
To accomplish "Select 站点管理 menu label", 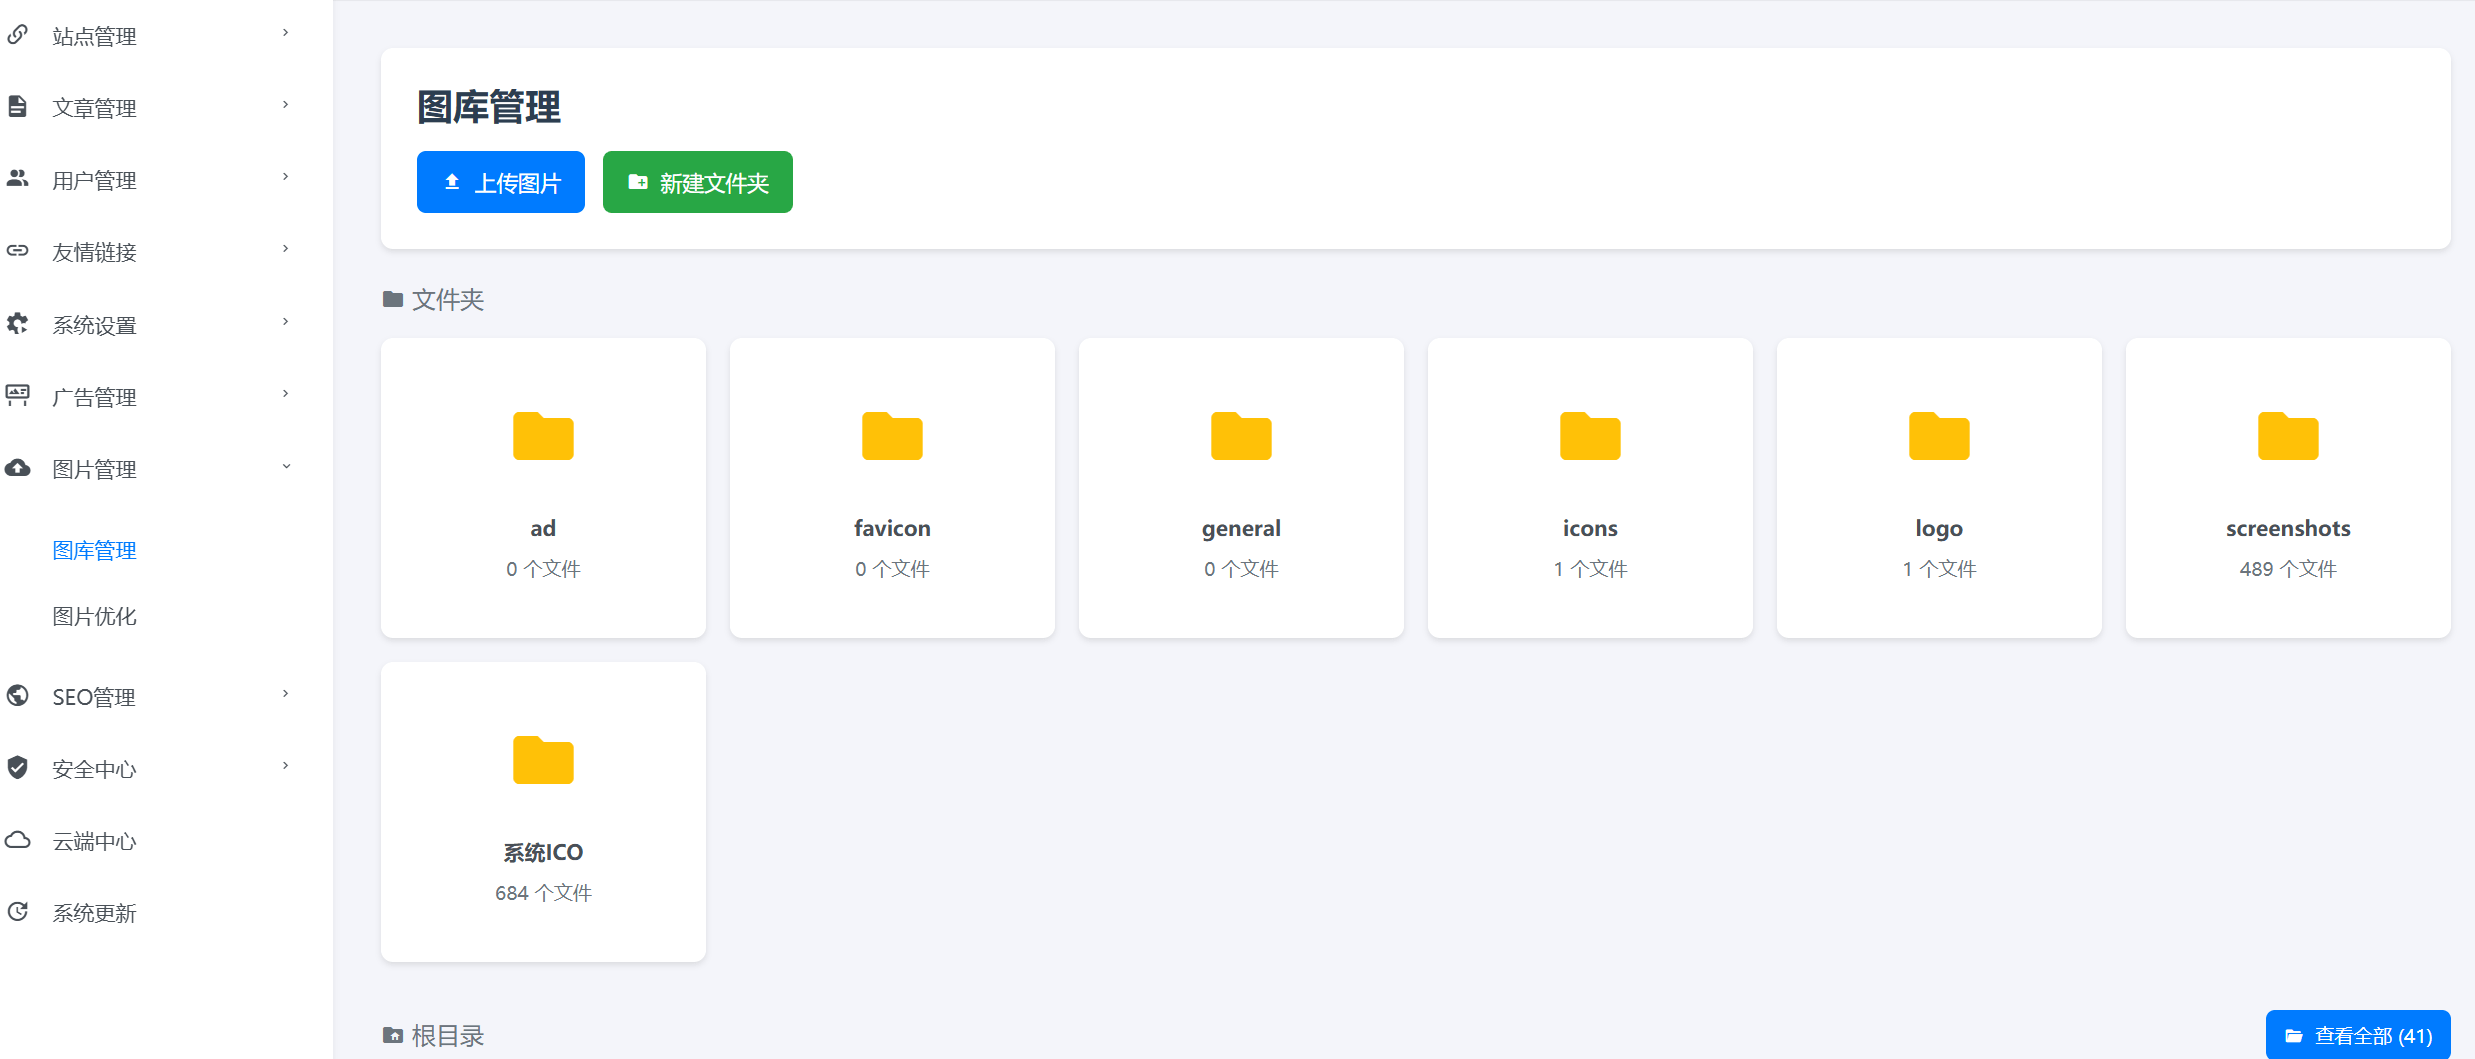I will [x=94, y=37].
